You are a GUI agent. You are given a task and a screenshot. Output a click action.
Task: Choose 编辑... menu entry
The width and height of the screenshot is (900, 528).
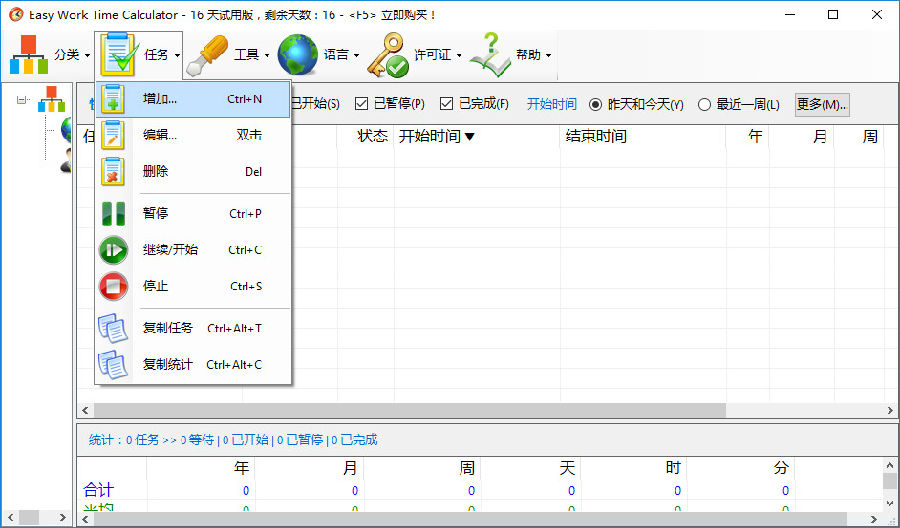click(193, 135)
